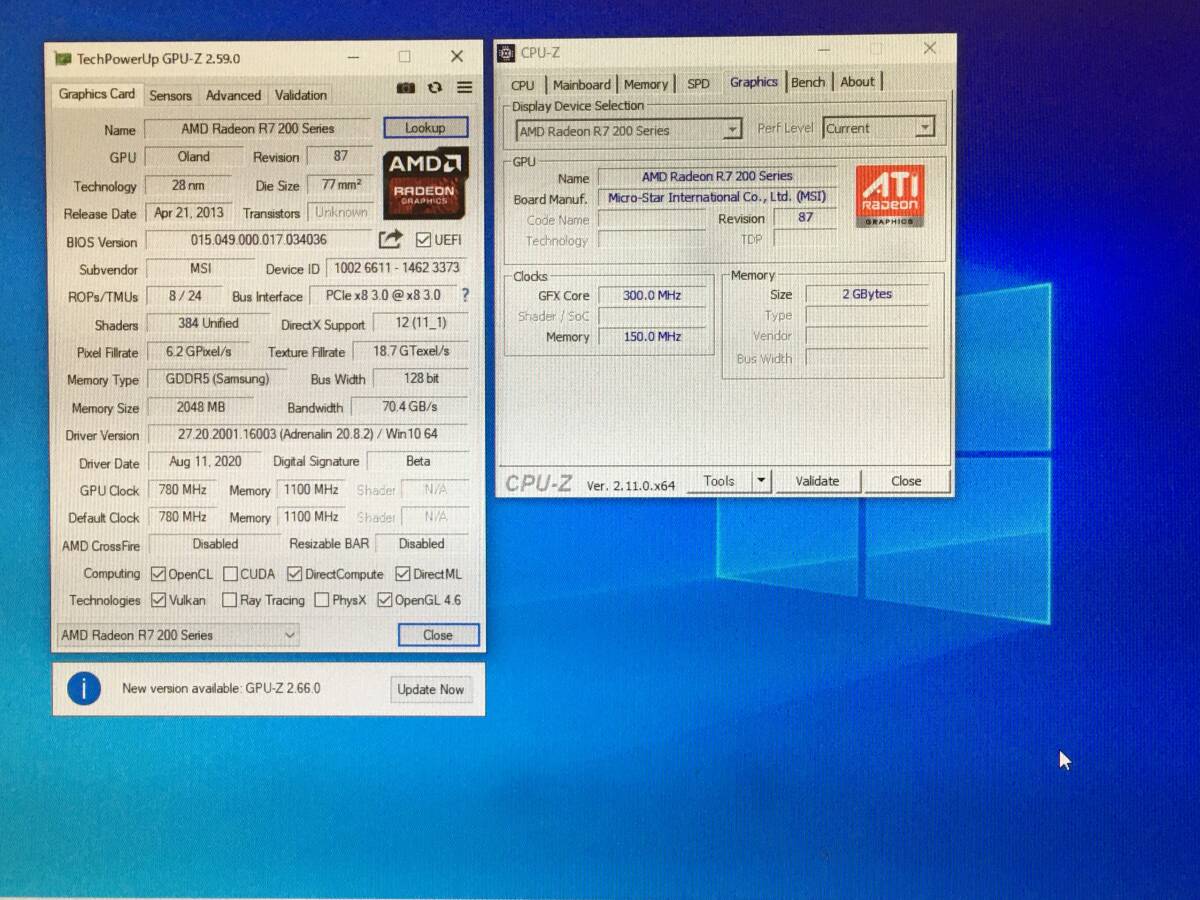The image size is (1200, 900).
Task: Click the Resizable BAR field in GPU-Z
Action: point(422,544)
